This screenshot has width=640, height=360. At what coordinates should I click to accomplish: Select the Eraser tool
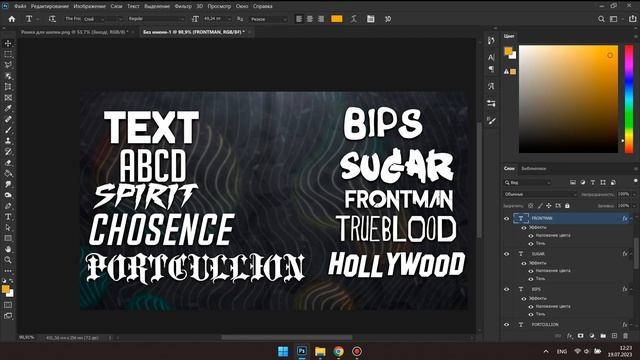pyautogui.click(x=8, y=162)
